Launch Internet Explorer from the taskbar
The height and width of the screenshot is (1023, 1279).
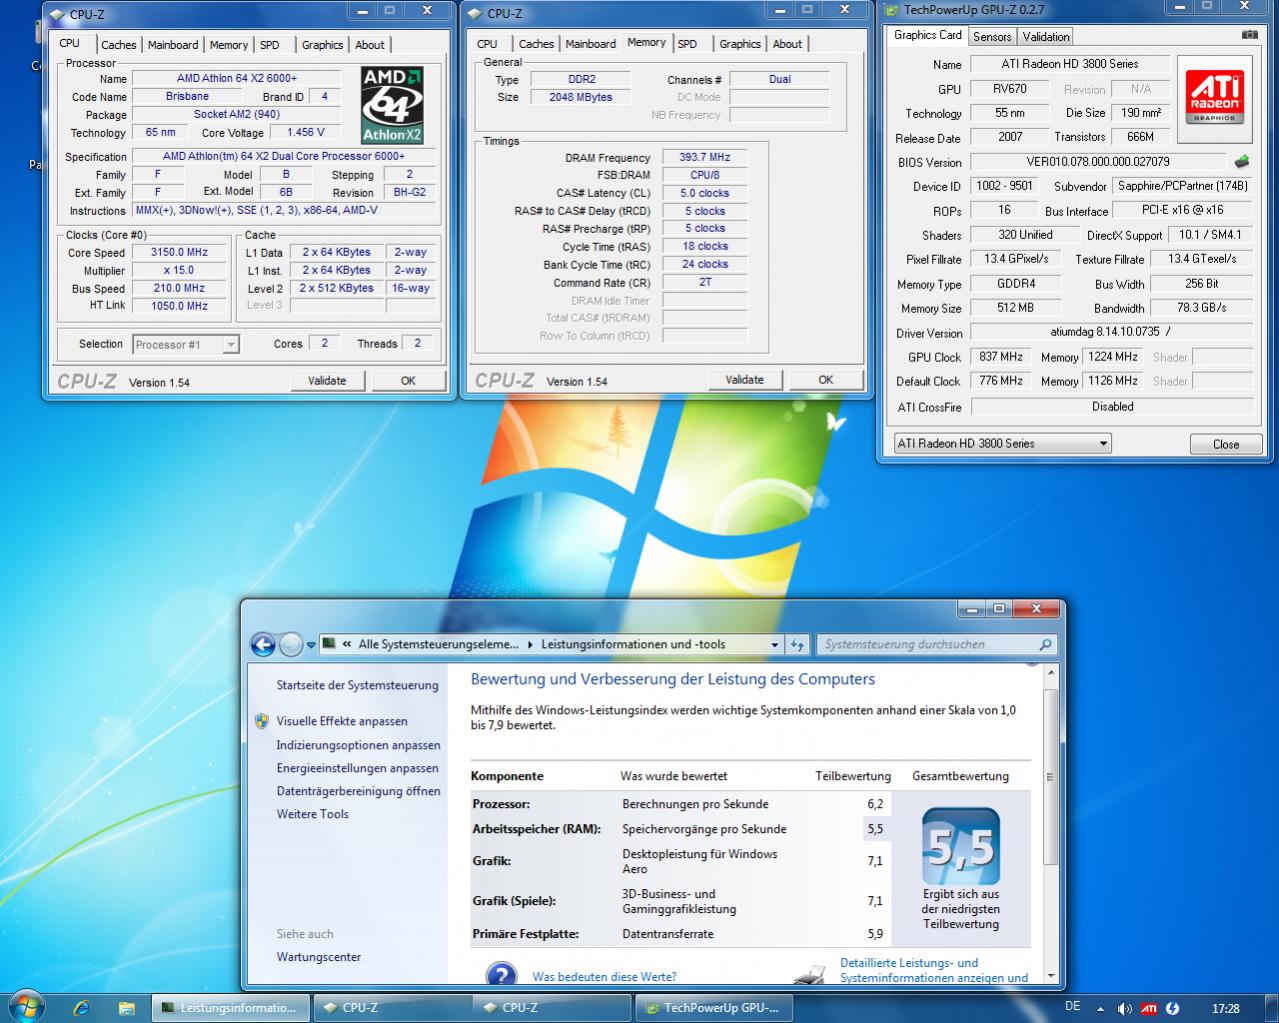[x=82, y=1008]
